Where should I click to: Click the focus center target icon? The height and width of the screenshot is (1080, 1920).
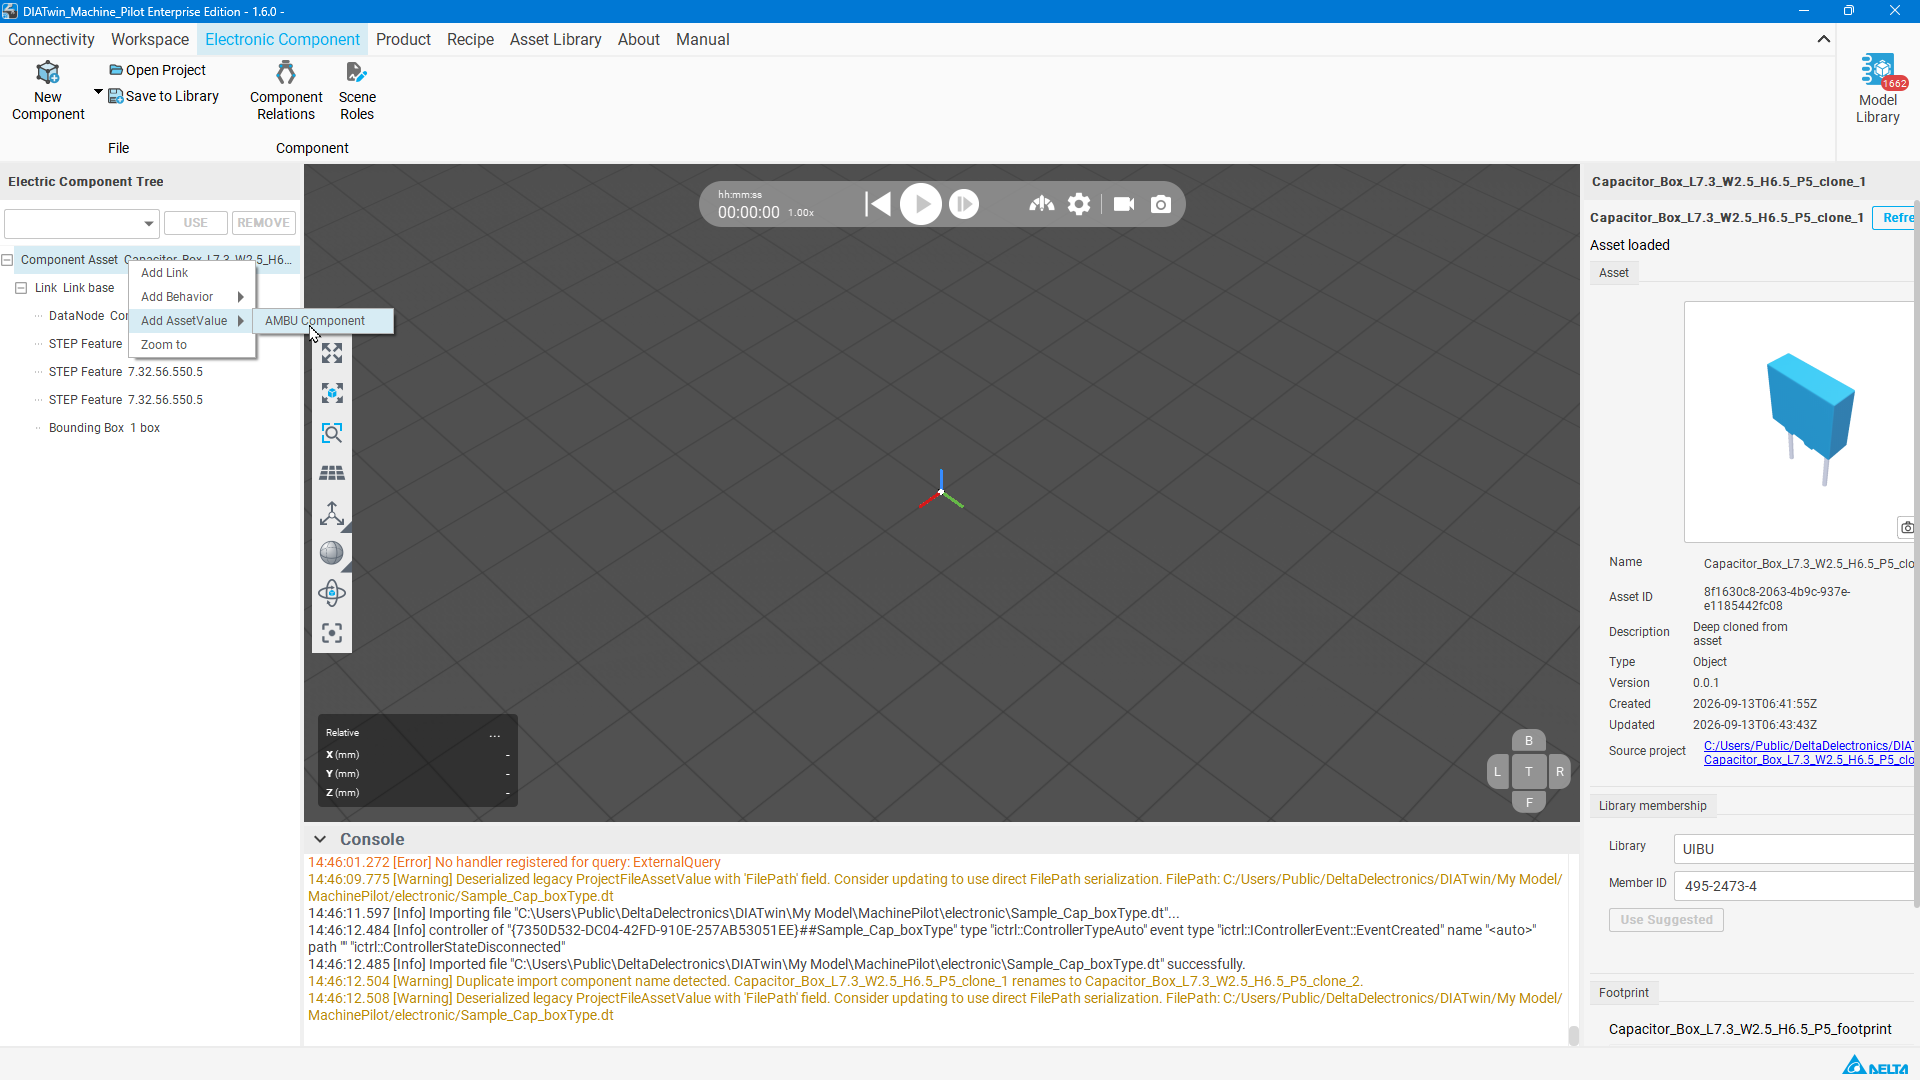[332, 633]
